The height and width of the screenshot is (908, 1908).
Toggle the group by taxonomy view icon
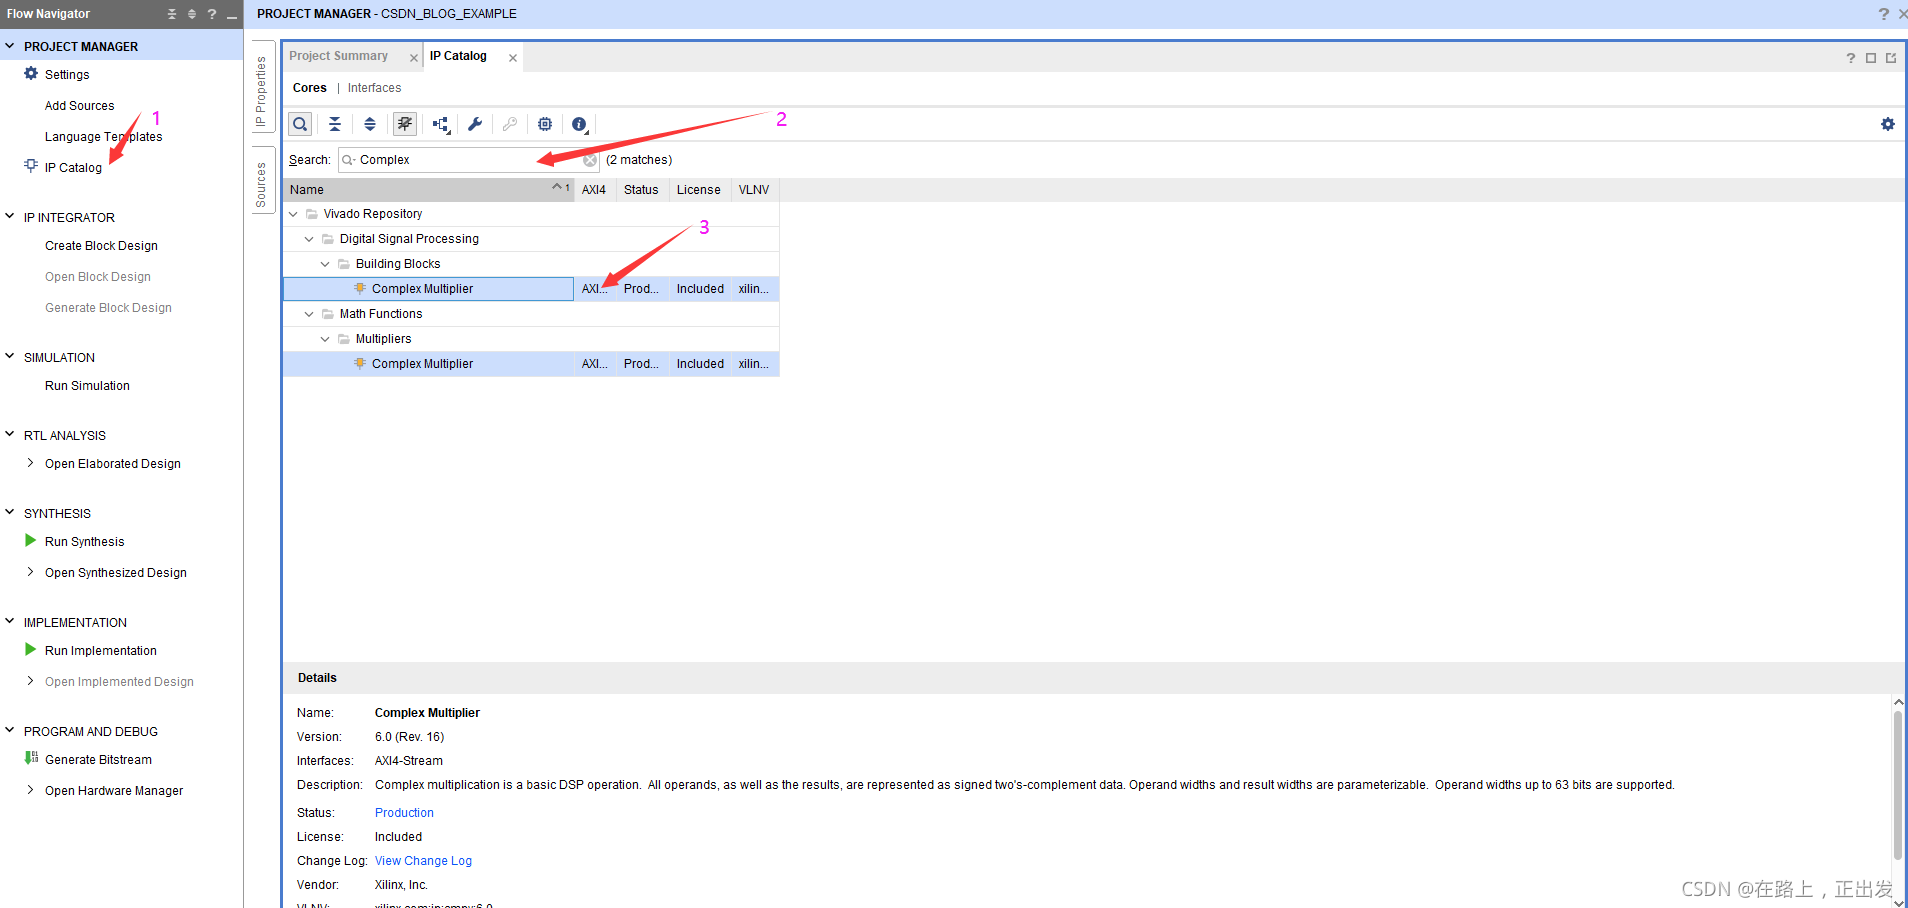(x=440, y=123)
